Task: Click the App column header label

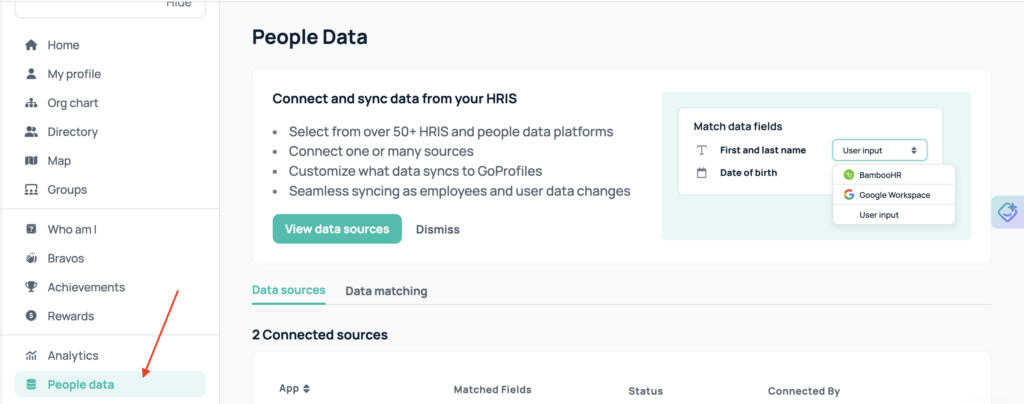Action: 289,388
